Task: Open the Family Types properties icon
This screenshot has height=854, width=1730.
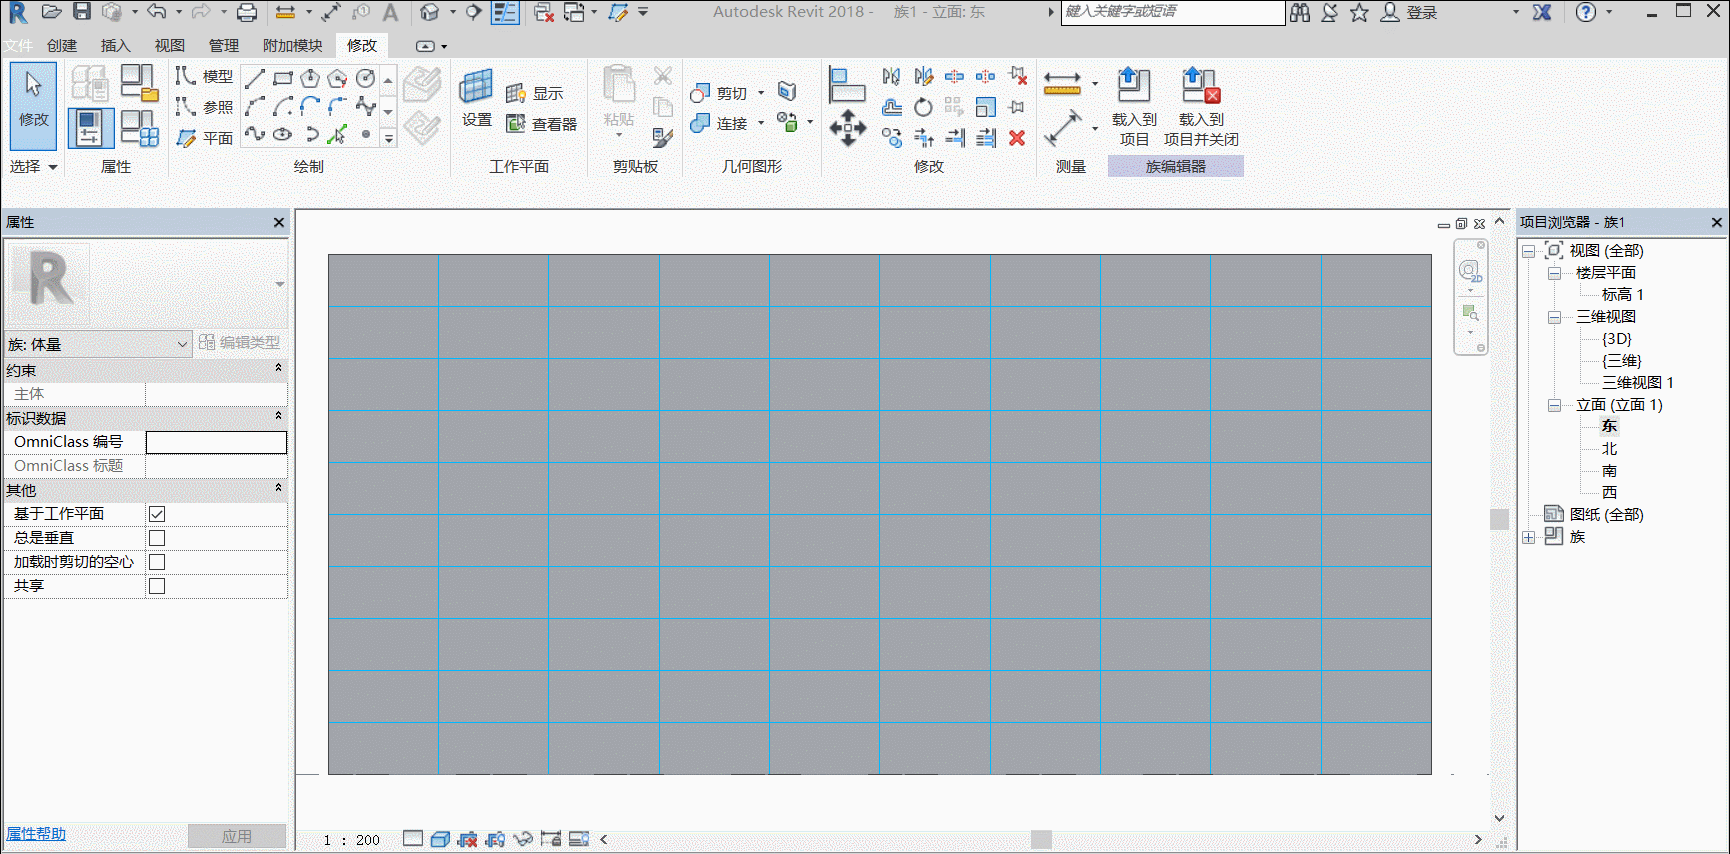Action: pos(138,128)
